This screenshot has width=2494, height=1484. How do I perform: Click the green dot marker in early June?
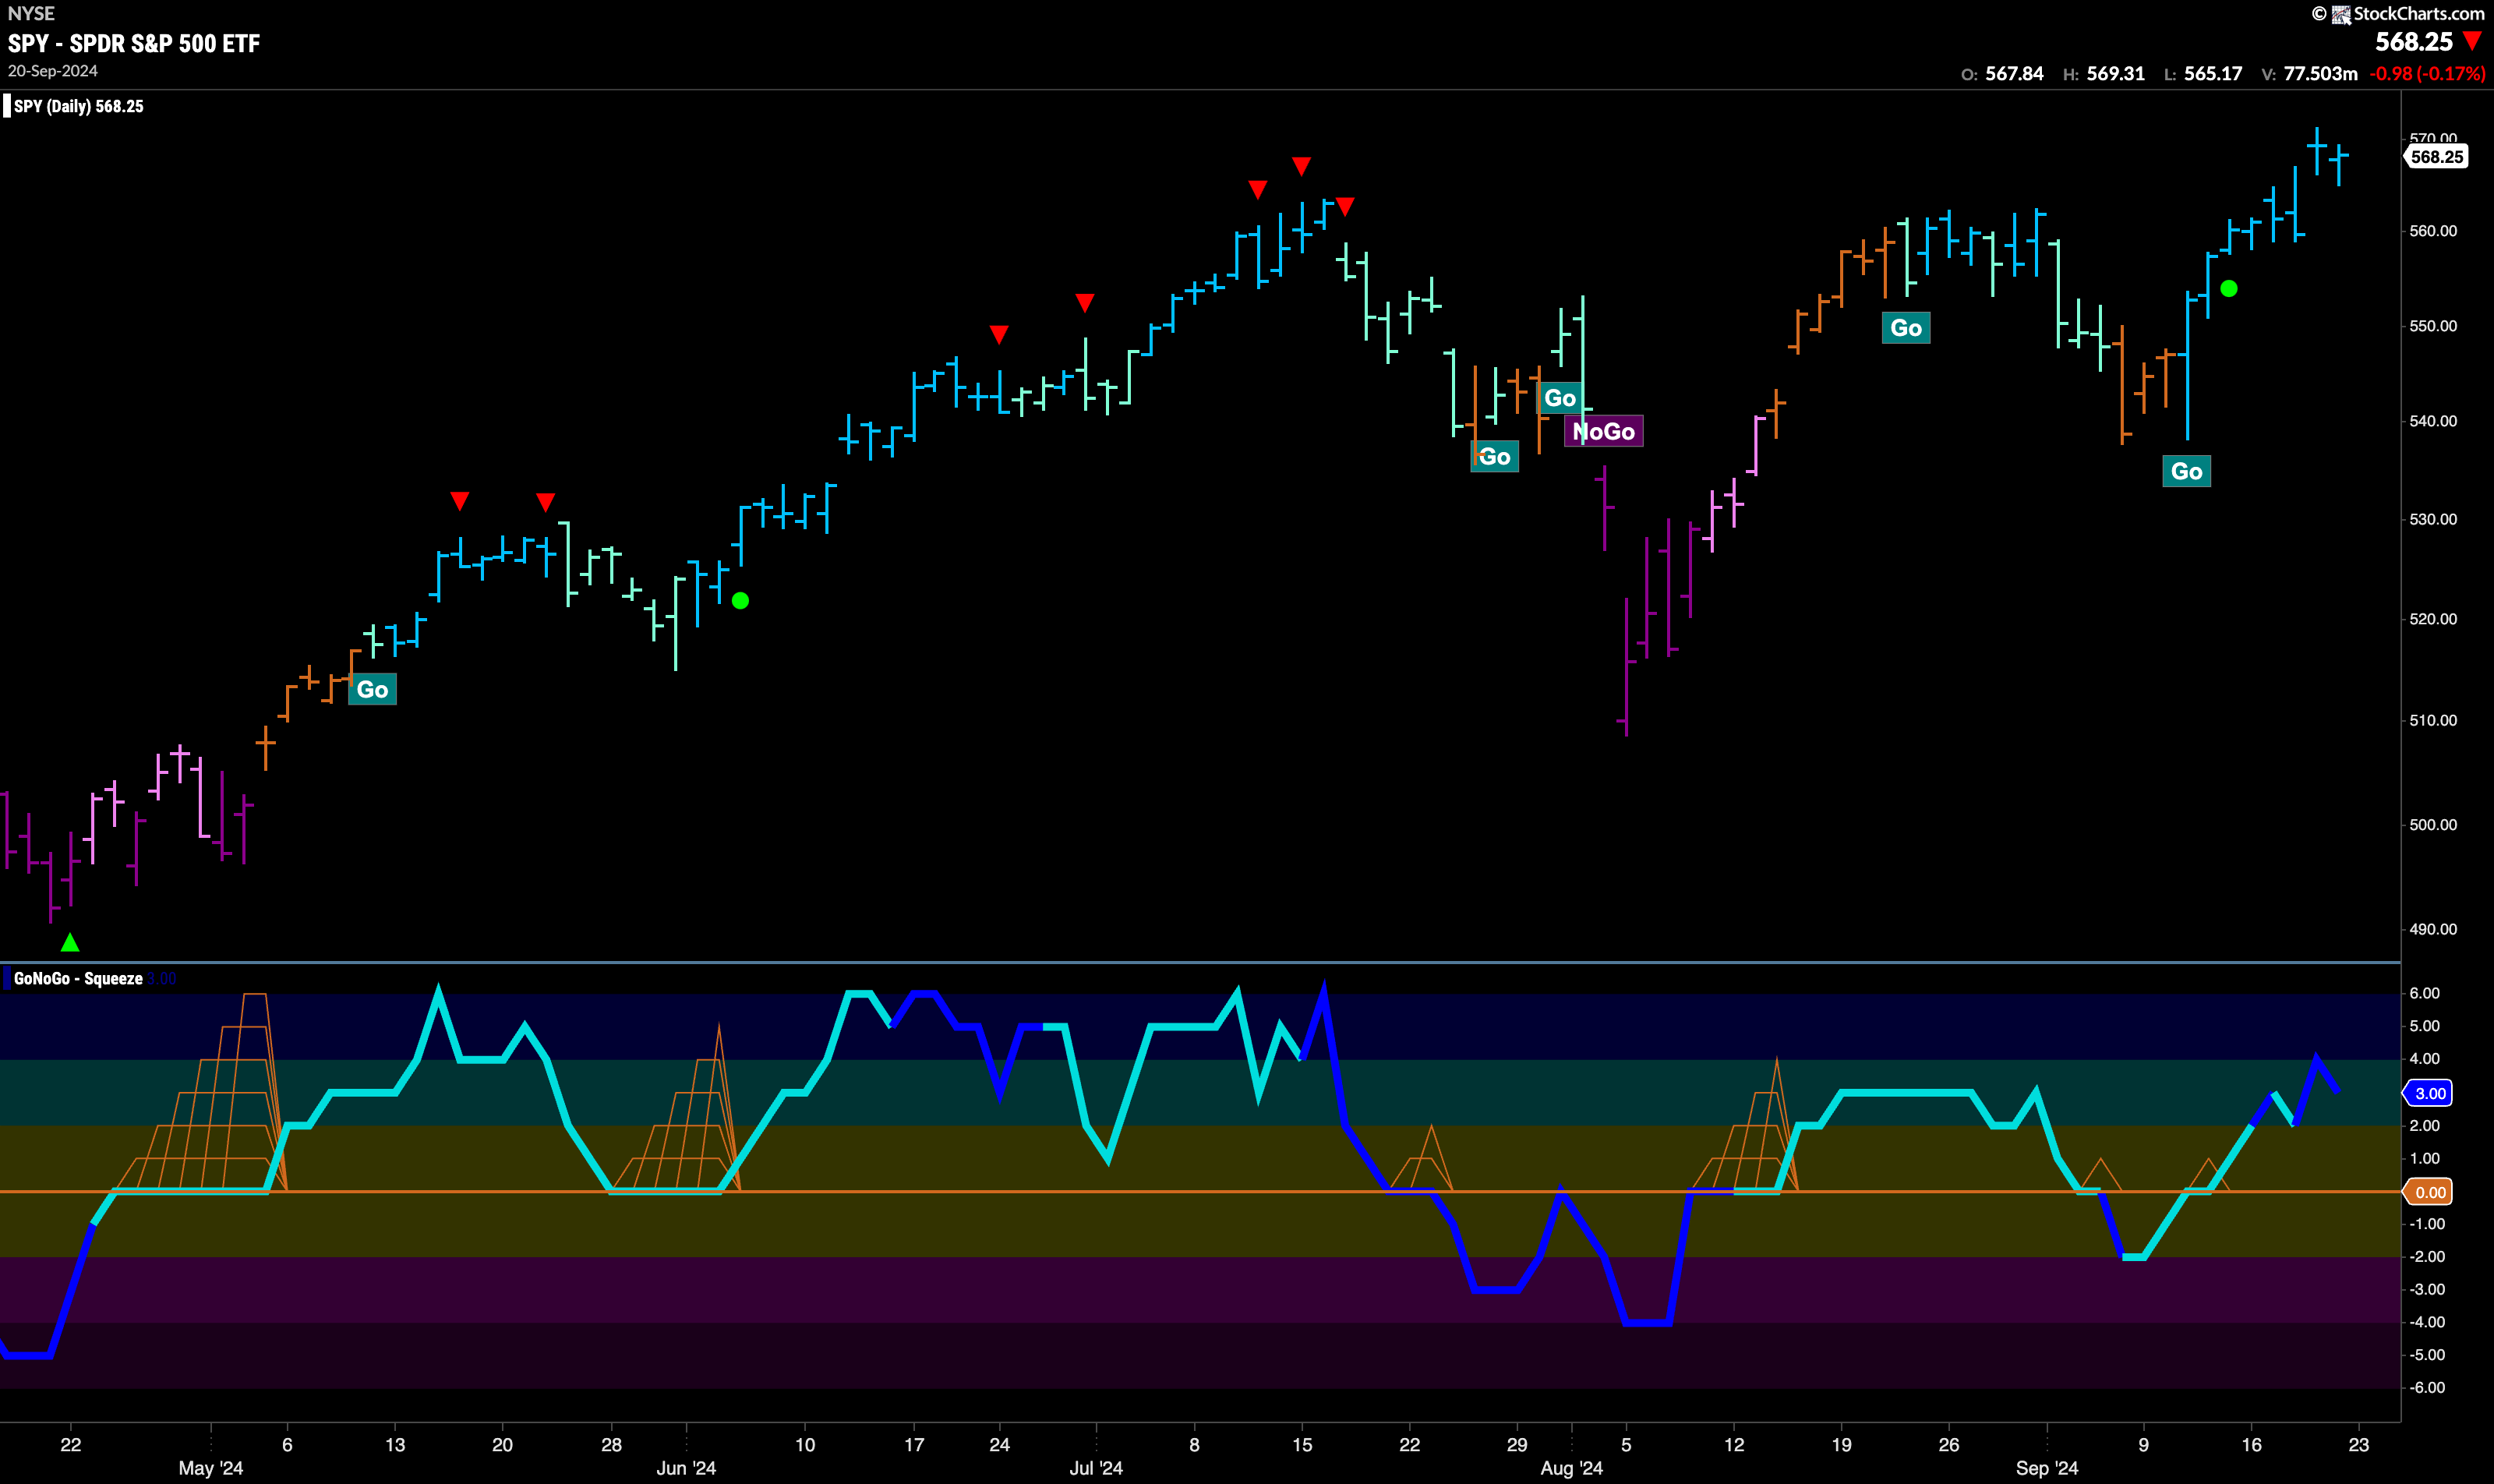pyautogui.click(x=740, y=601)
